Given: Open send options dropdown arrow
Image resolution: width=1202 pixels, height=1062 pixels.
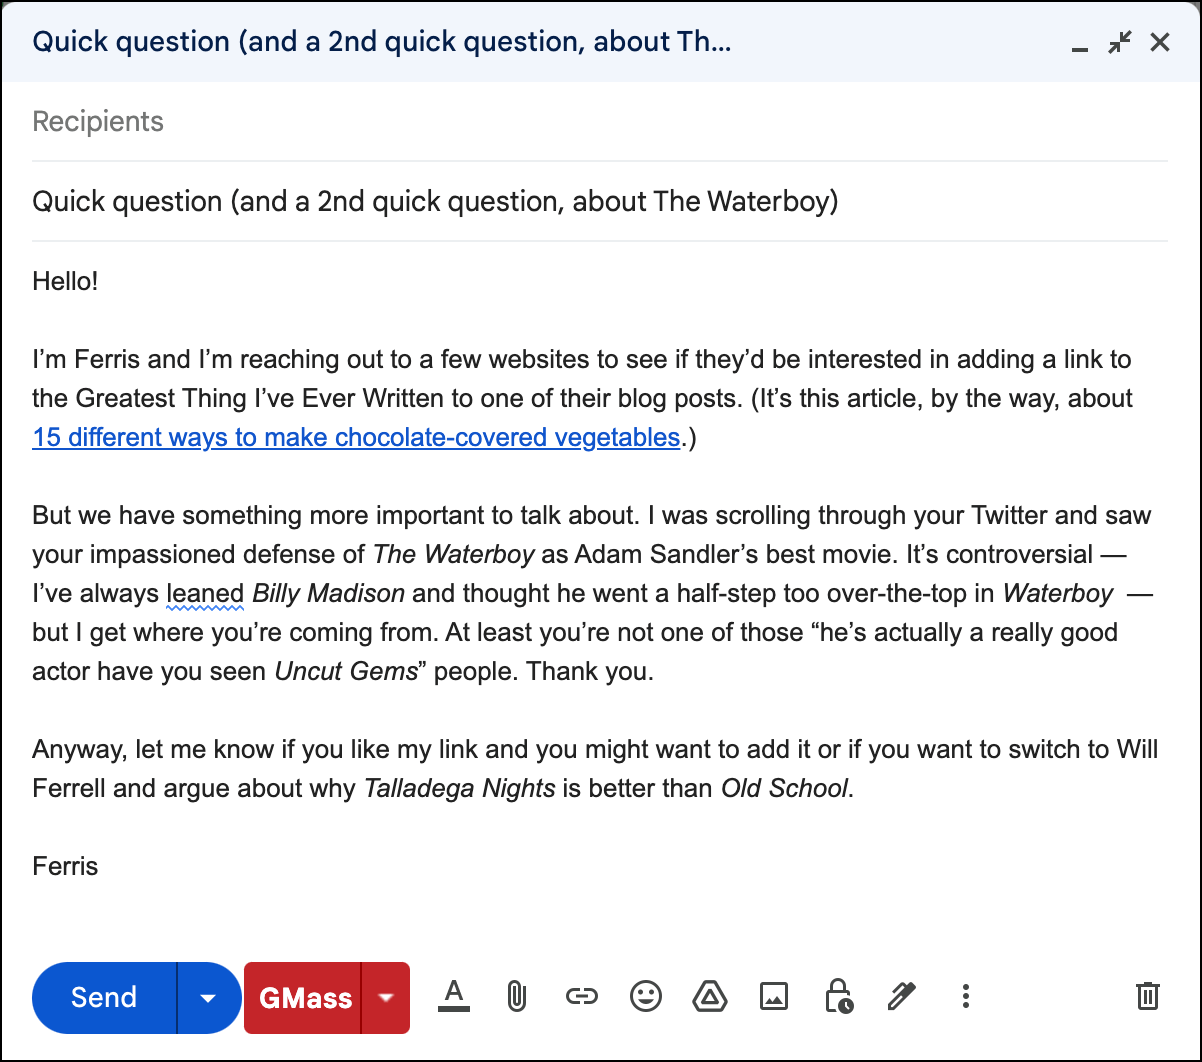Looking at the screenshot, I should (208, 997).
